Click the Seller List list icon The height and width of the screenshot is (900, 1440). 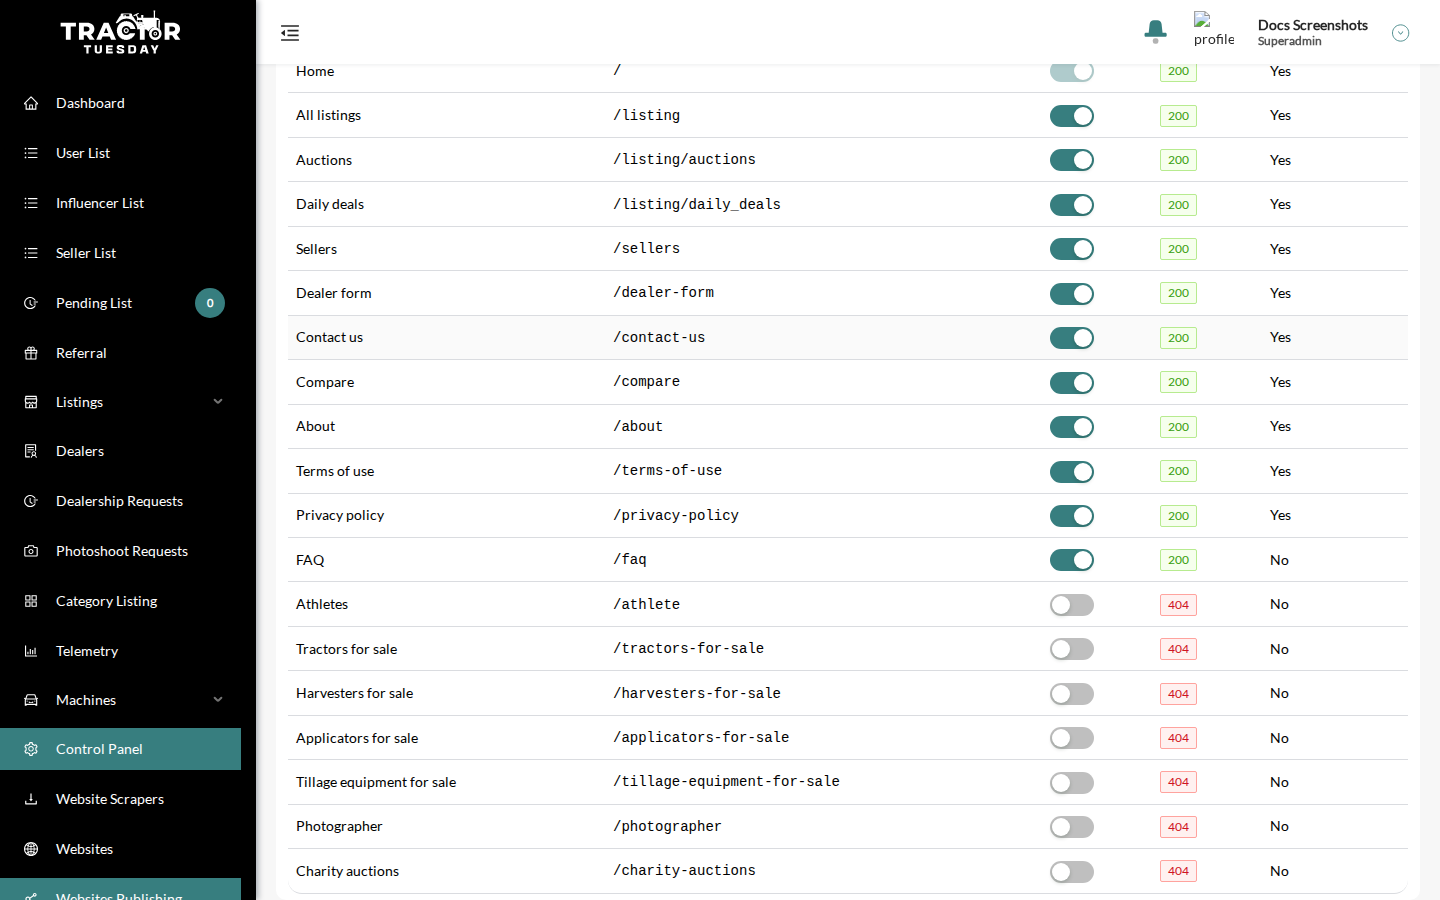(x=31, y=253)
